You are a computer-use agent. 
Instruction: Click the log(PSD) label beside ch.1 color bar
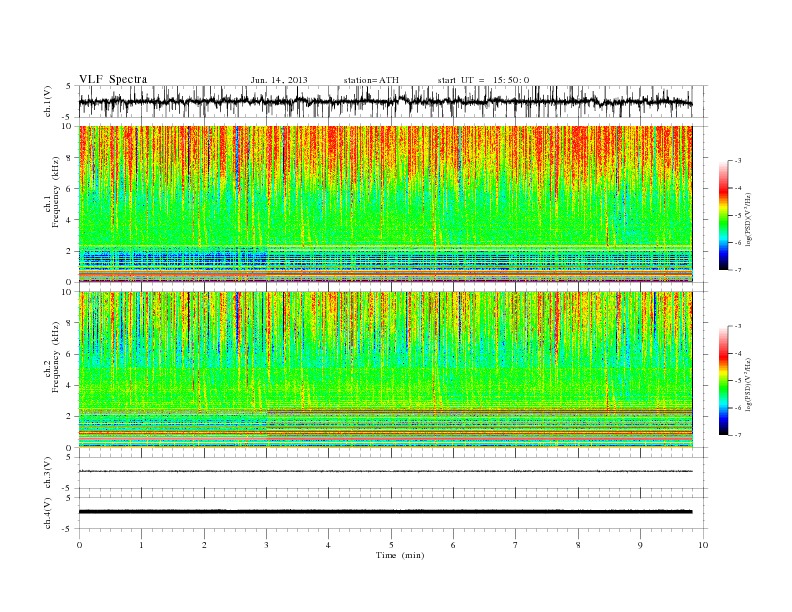(x=749, y=220)
